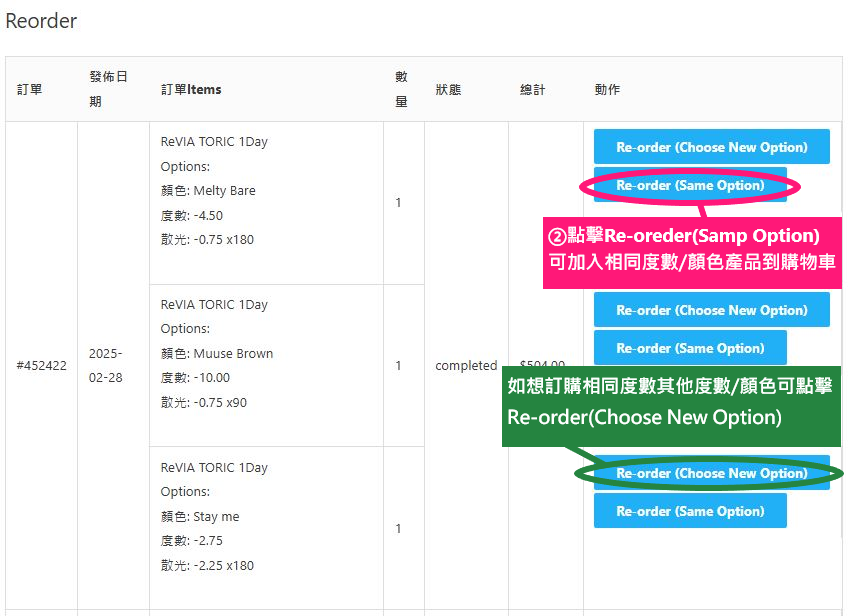Click the "completed" status cell
This screenshot has width=852, height=616.
(x=466, y=366)
